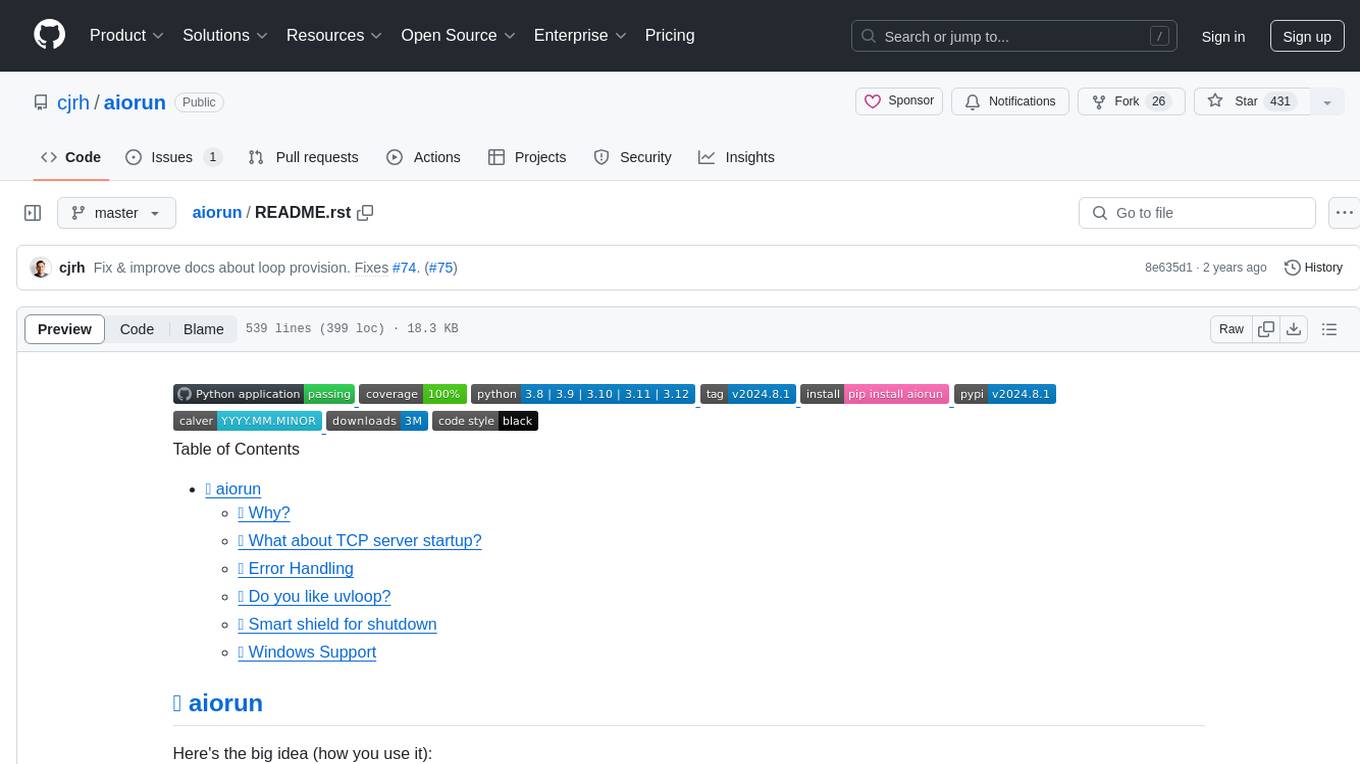Open the aiorun repository link in header
This screenshot has width=1360, height=764.
135,102
